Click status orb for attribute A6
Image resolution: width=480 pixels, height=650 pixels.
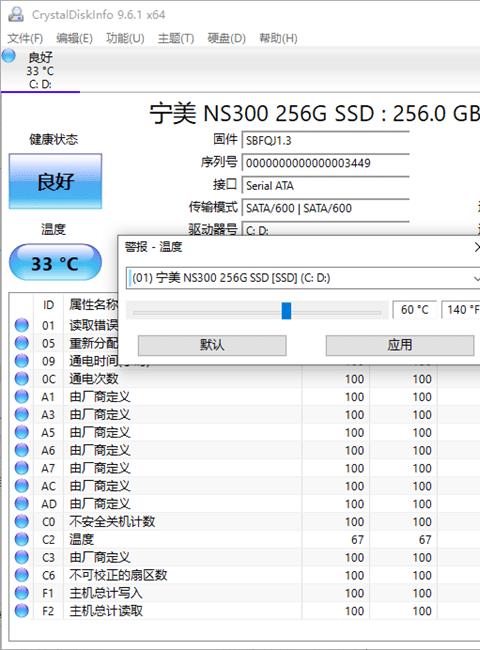click(22, 450)
